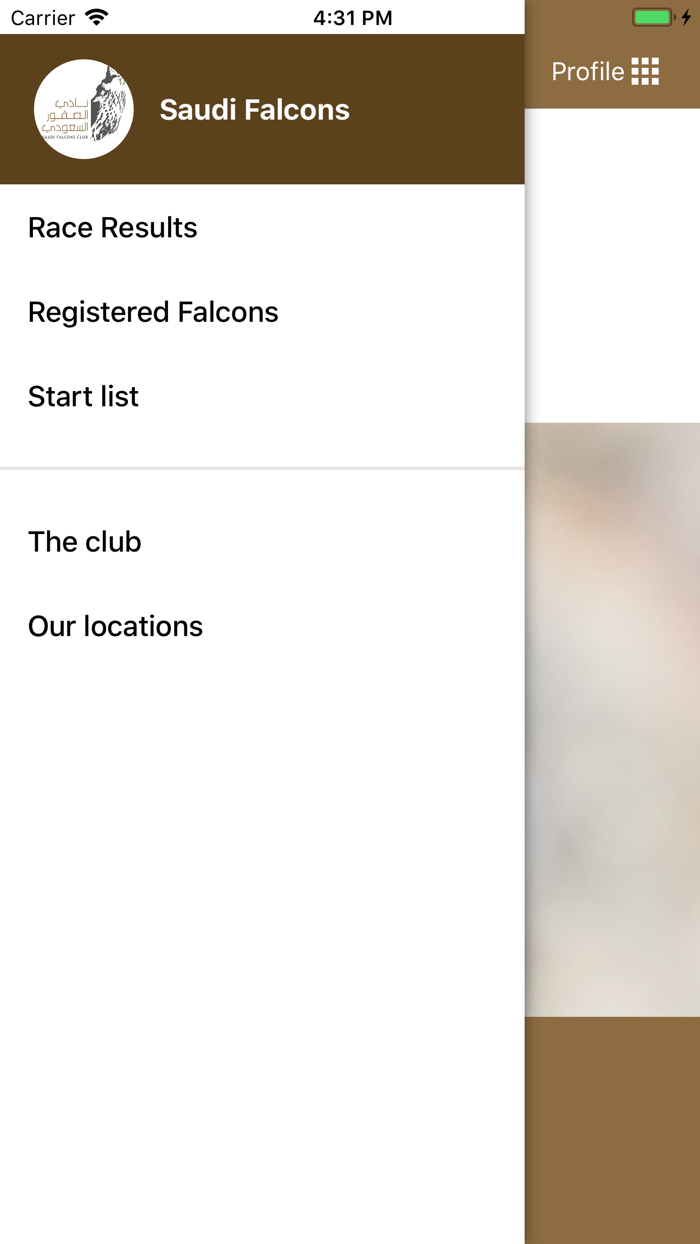Select the Wi-Fi signal icon
The width and height of the screenshot is (700, 1244).
click(95, 16)
